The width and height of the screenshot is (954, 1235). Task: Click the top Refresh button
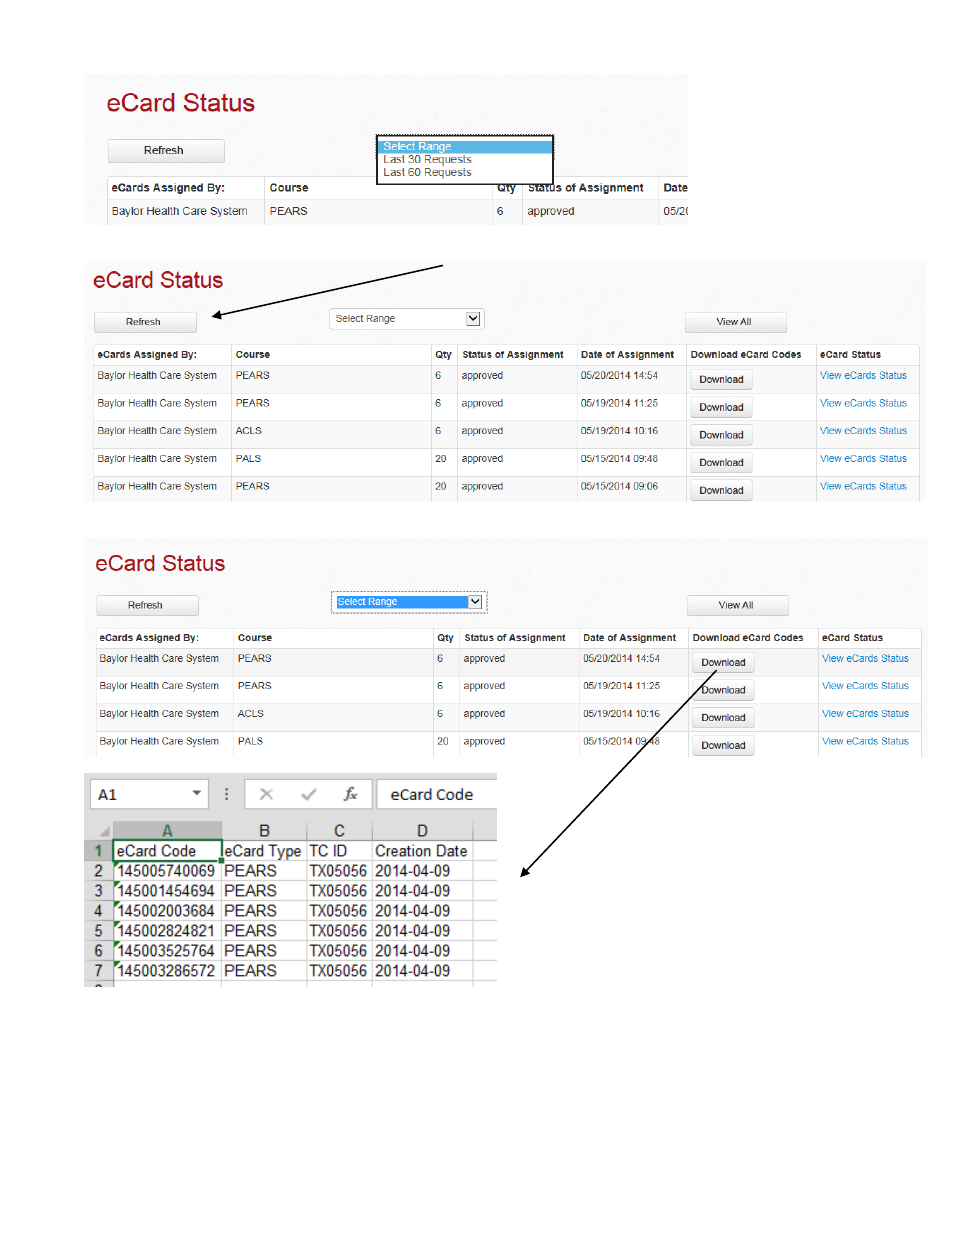pyautogui.click(x=166, y=150)
